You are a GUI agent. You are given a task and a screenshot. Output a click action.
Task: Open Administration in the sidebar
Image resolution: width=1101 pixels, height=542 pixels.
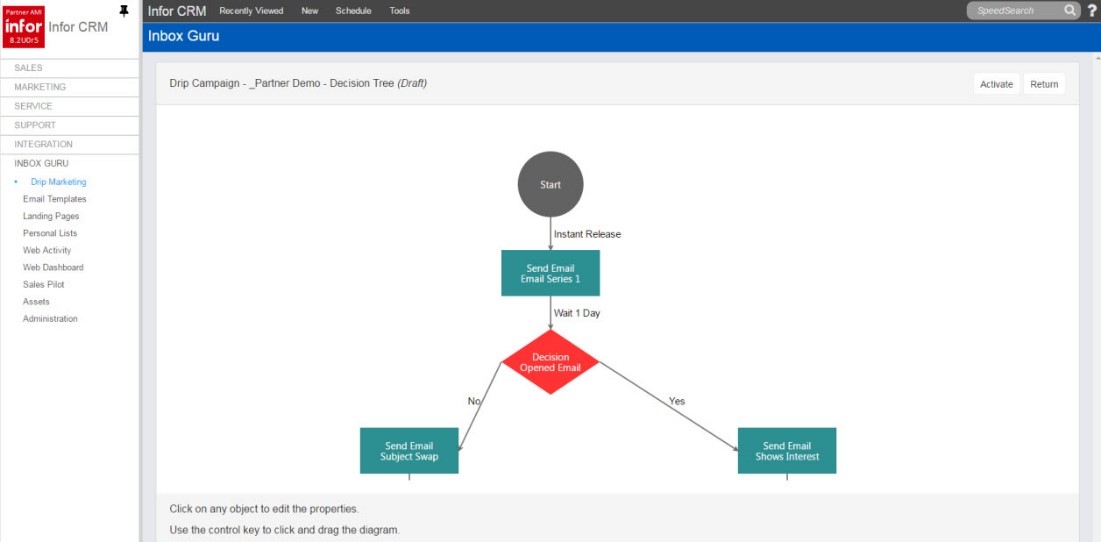pyautogui.click(x=51, y=319)
